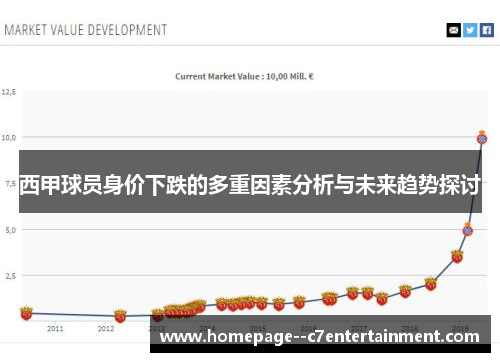Click the 2011 x-axis year label
The height and width of the screenshot is (362, 500).
[55, 329]
